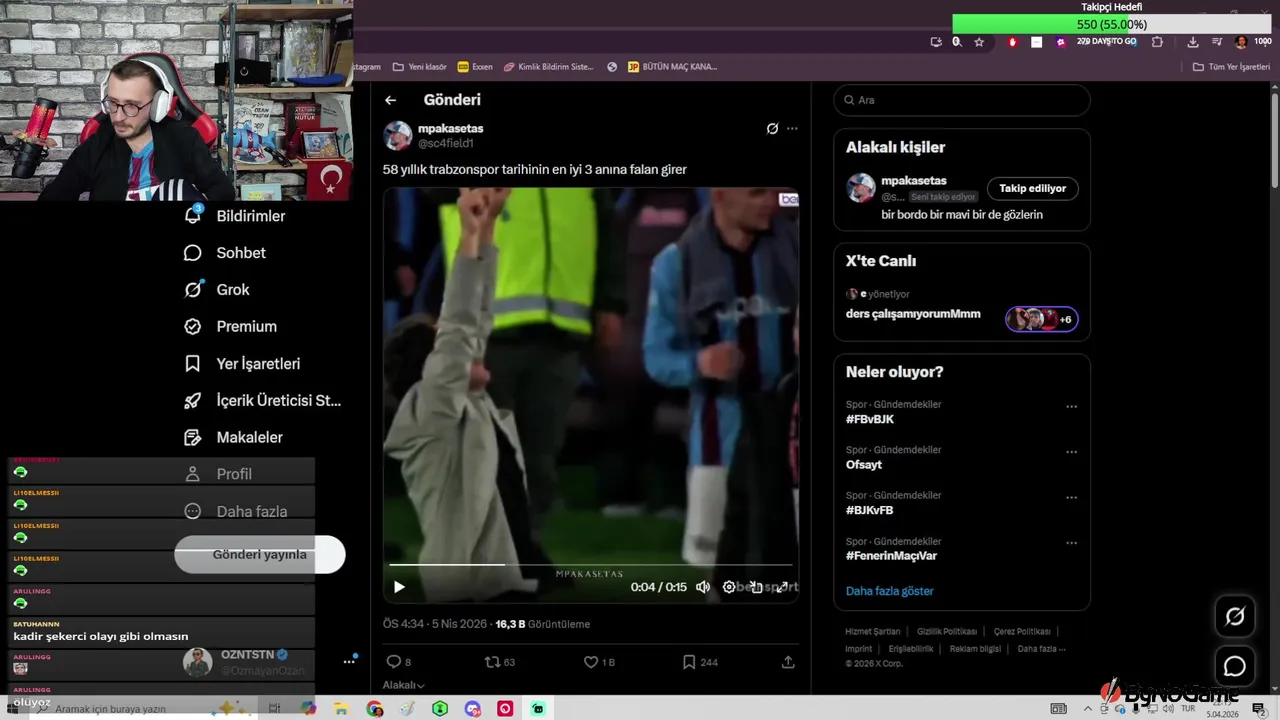Open Yeni klasör bookmarks folder

(420, 67)
